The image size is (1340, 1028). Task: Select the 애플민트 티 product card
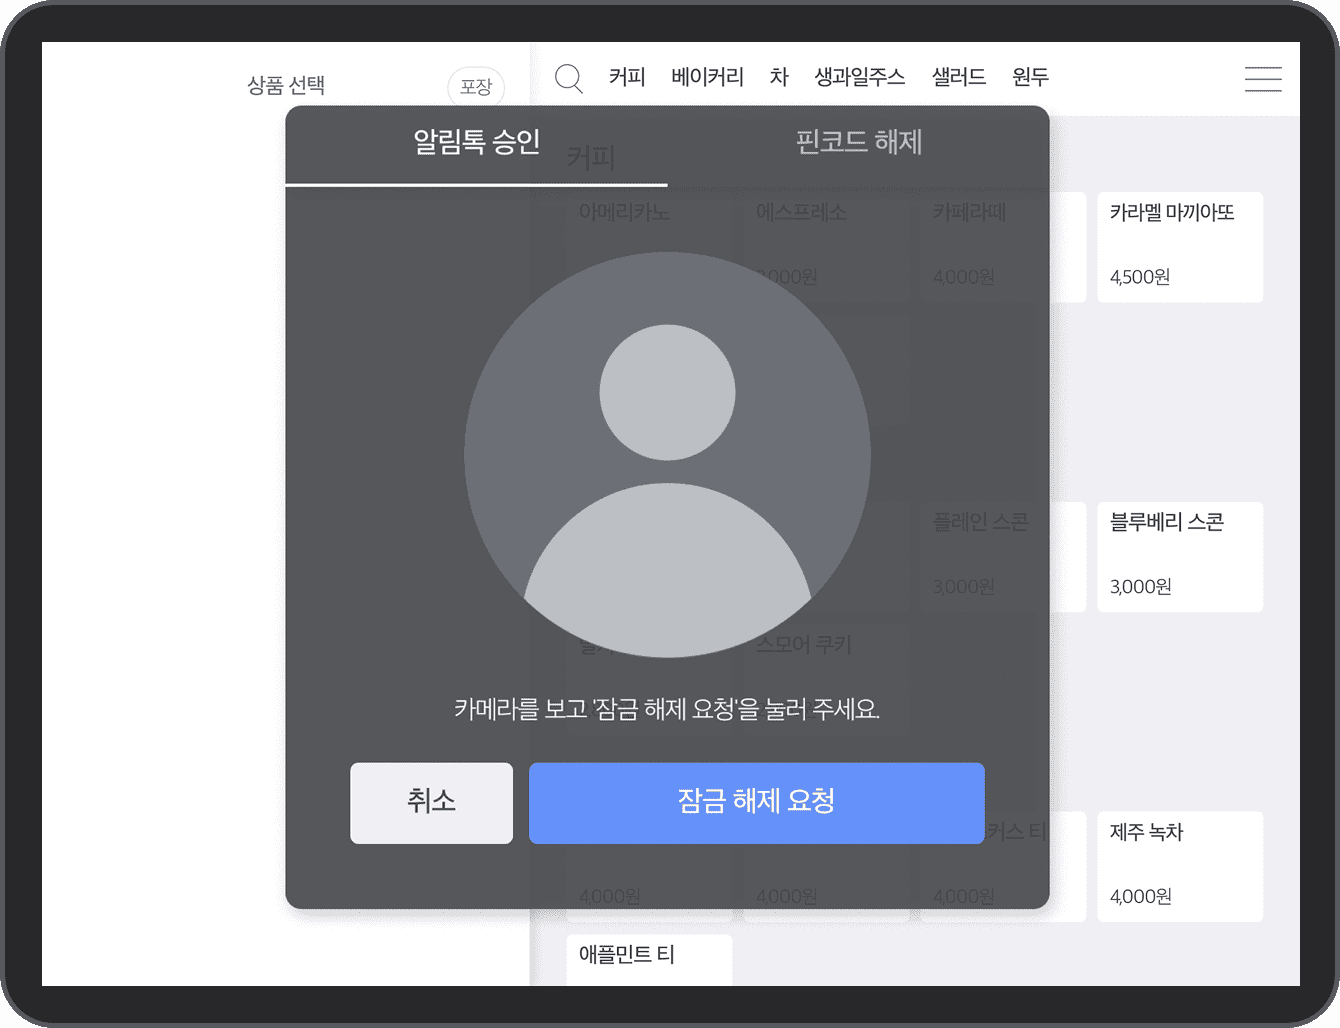(649, 958)
